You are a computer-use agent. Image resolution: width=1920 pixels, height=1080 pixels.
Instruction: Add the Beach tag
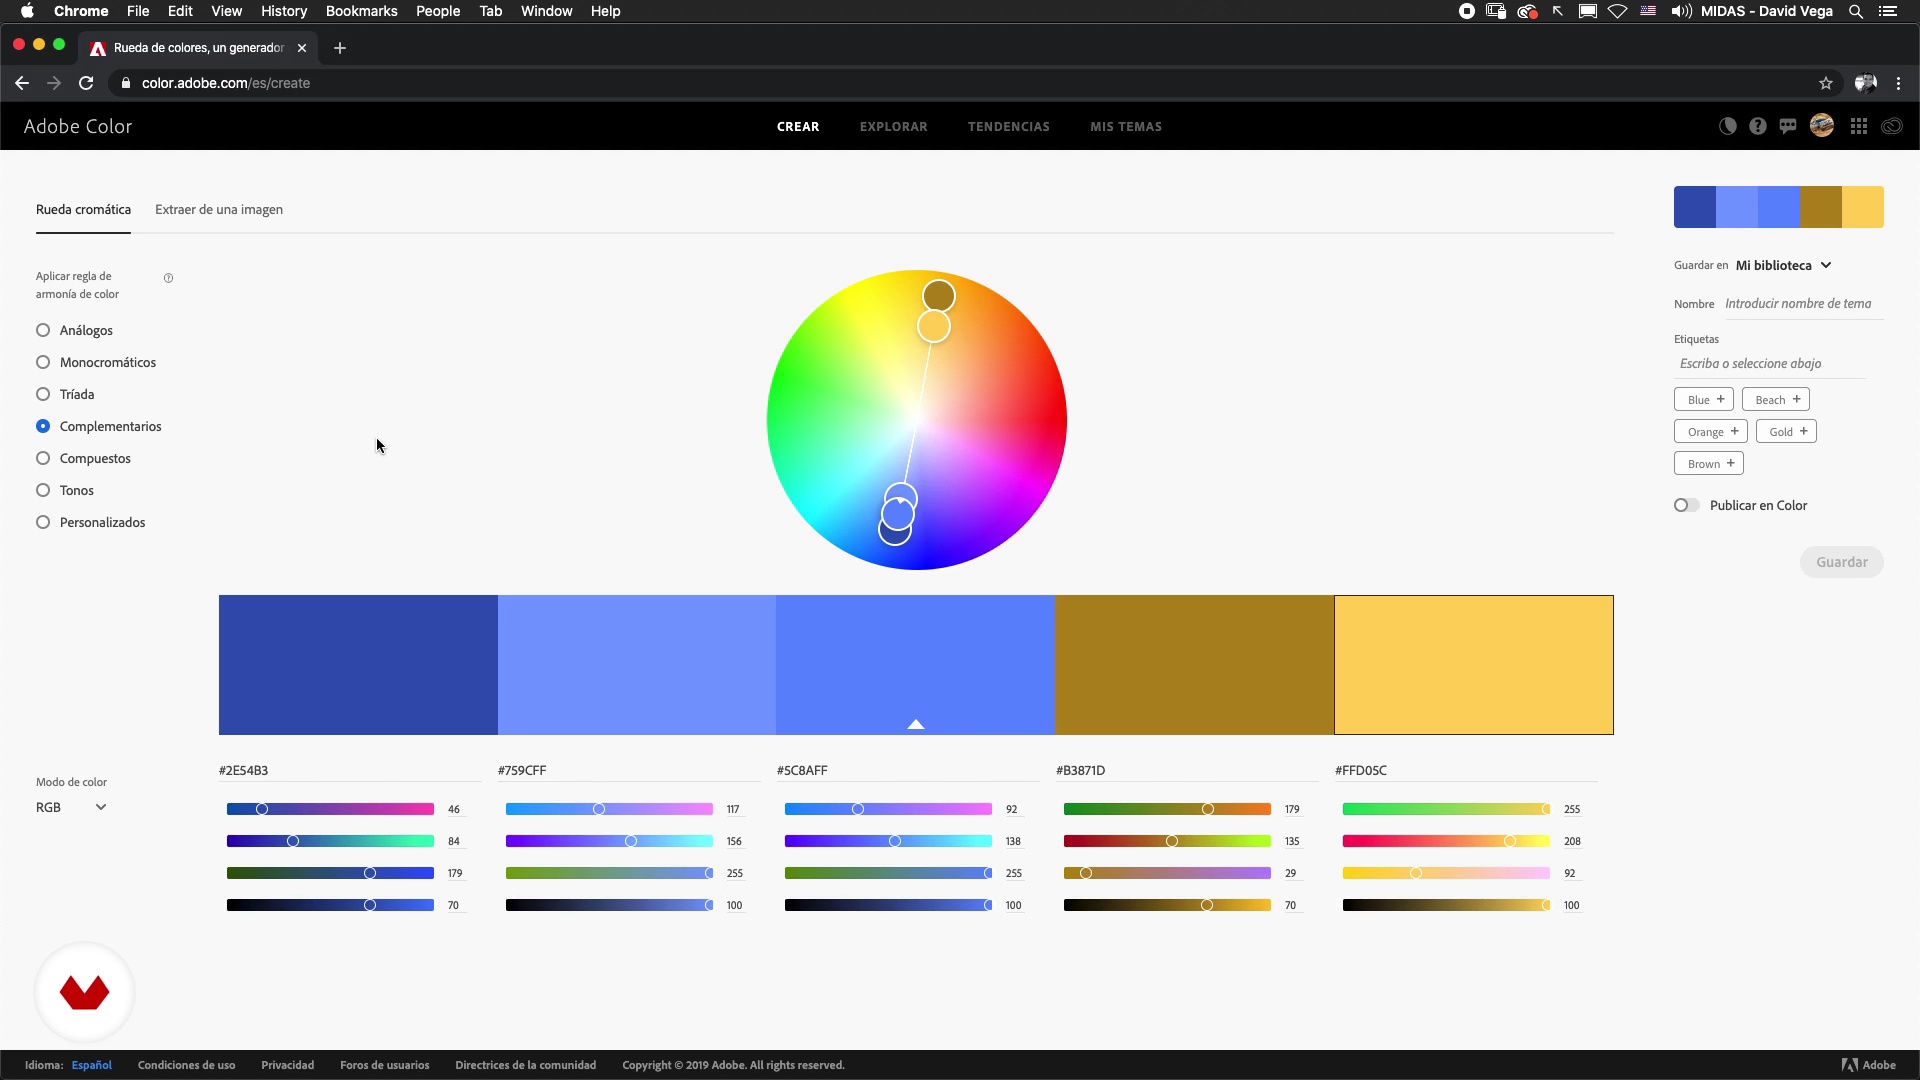[1778, 399]
